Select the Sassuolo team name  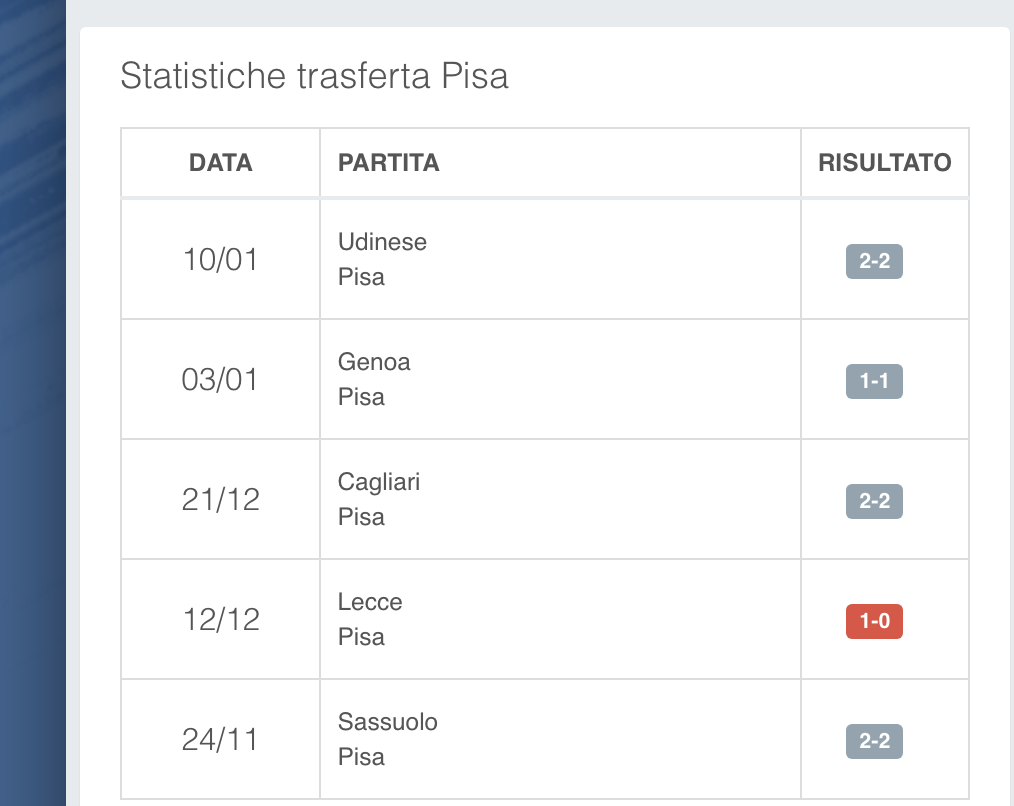point(388,722)
